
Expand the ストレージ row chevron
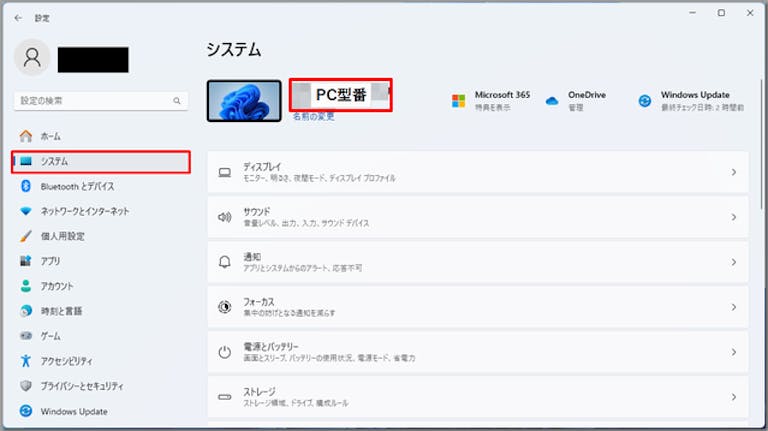click(734, 397)
